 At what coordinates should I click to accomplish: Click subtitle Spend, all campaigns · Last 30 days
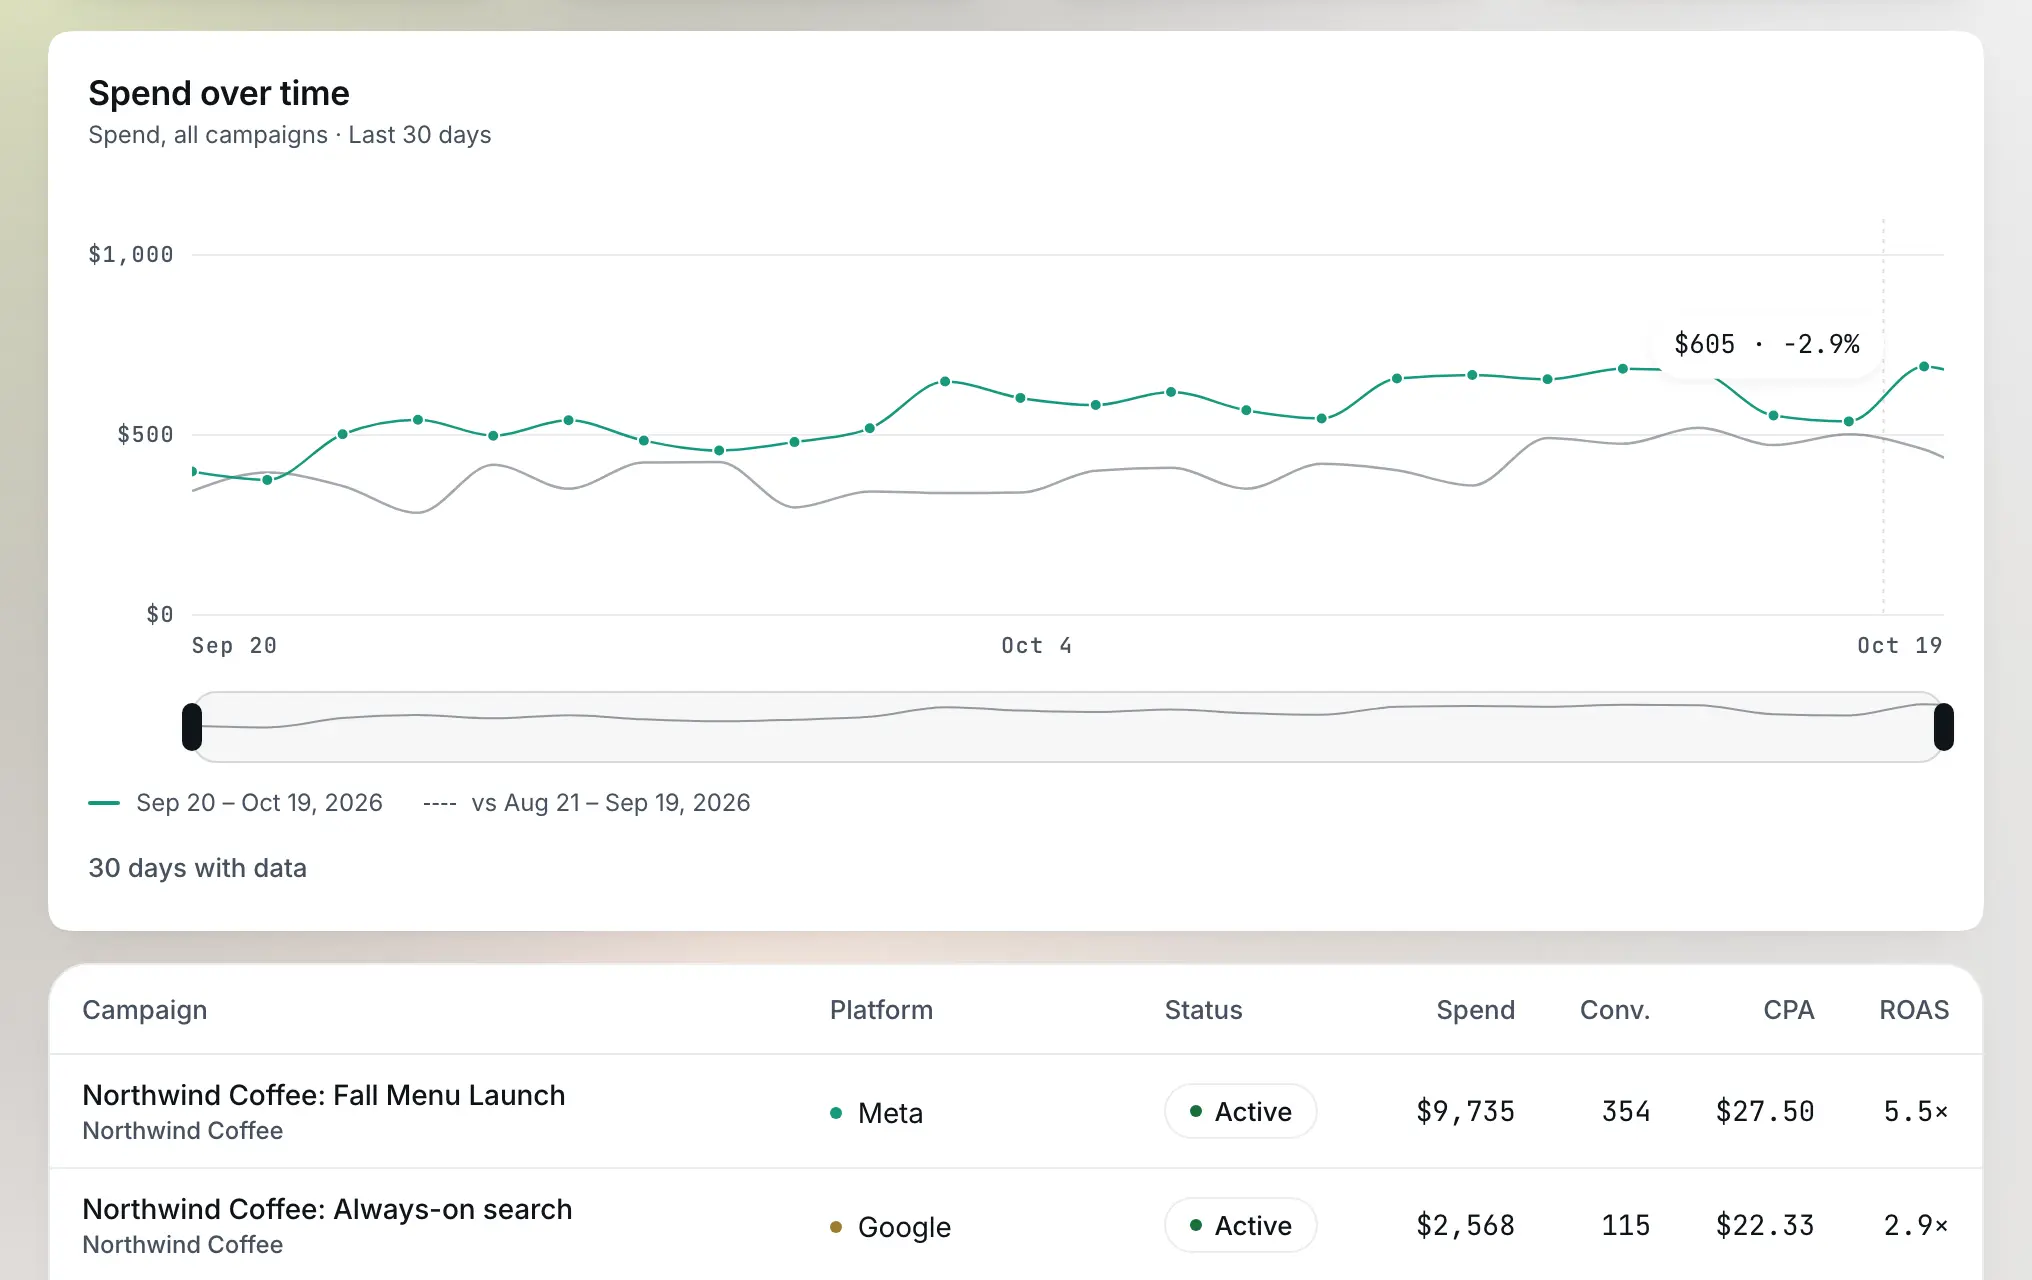click(x=290, y=135)
